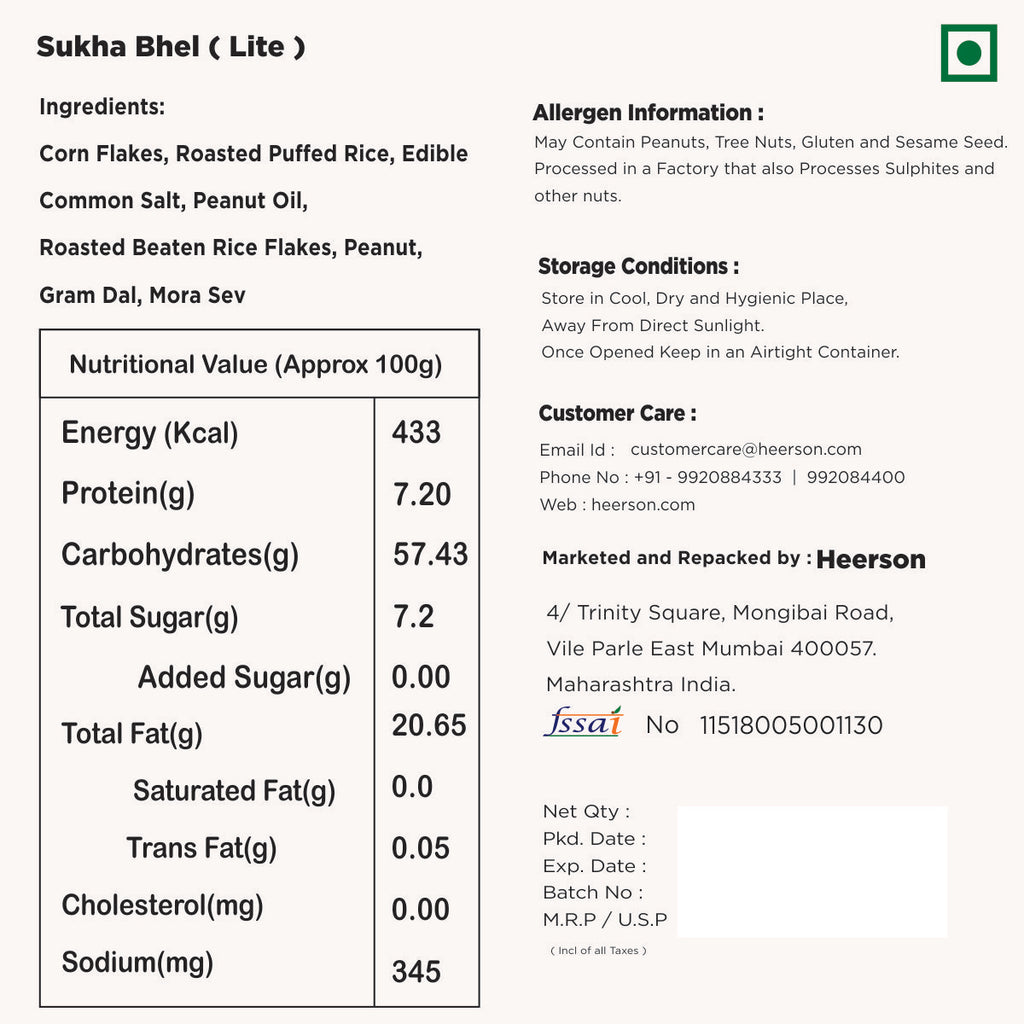This screenshot has width=1024, height=1024.
Task: Select the Sodium(mg) value 345
Action: (x=416, y=971)
